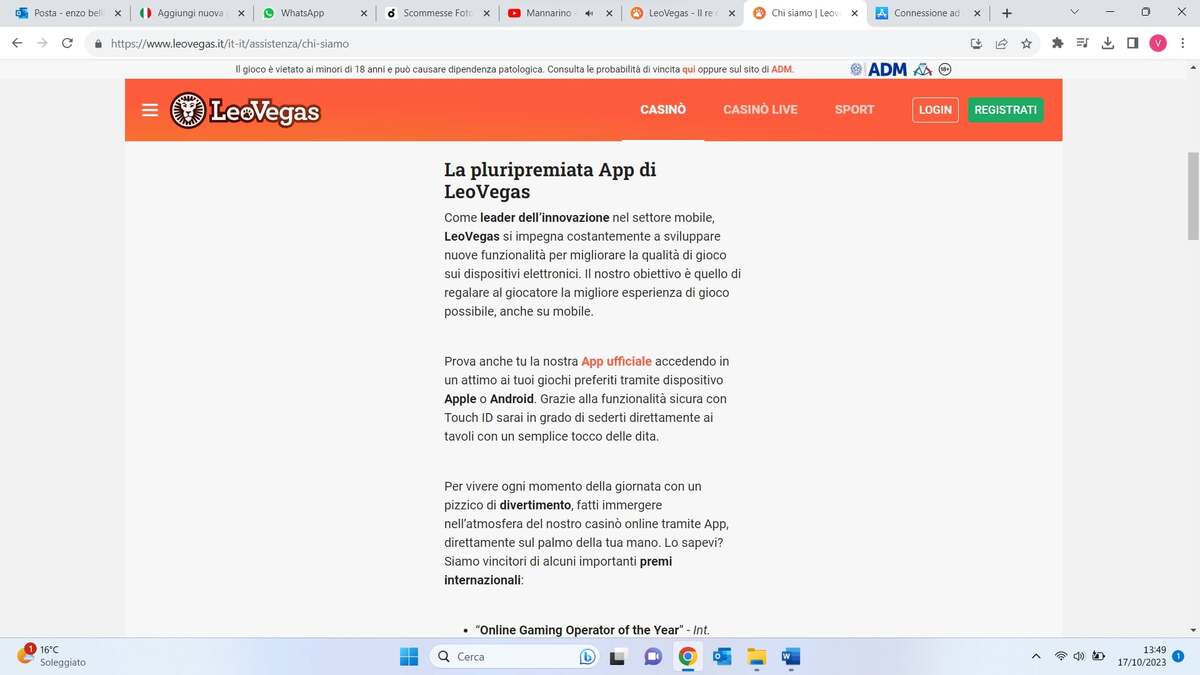This screenshot has width=1200, height=675.
Task: Open Chrome three-dot menu
Action: (x=1182, y=43)
